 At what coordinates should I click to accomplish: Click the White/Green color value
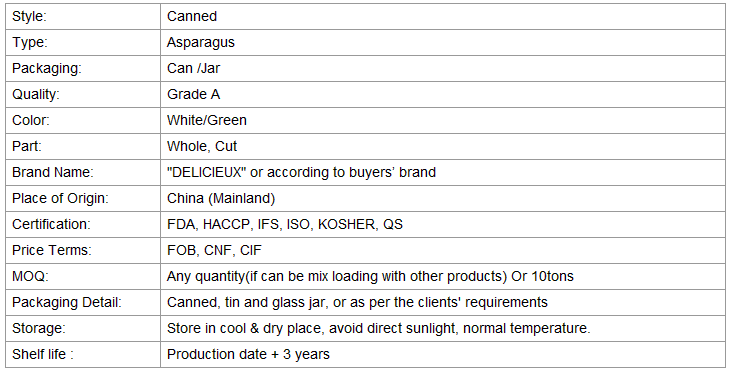pyautogui.click(x=207, y=120)
